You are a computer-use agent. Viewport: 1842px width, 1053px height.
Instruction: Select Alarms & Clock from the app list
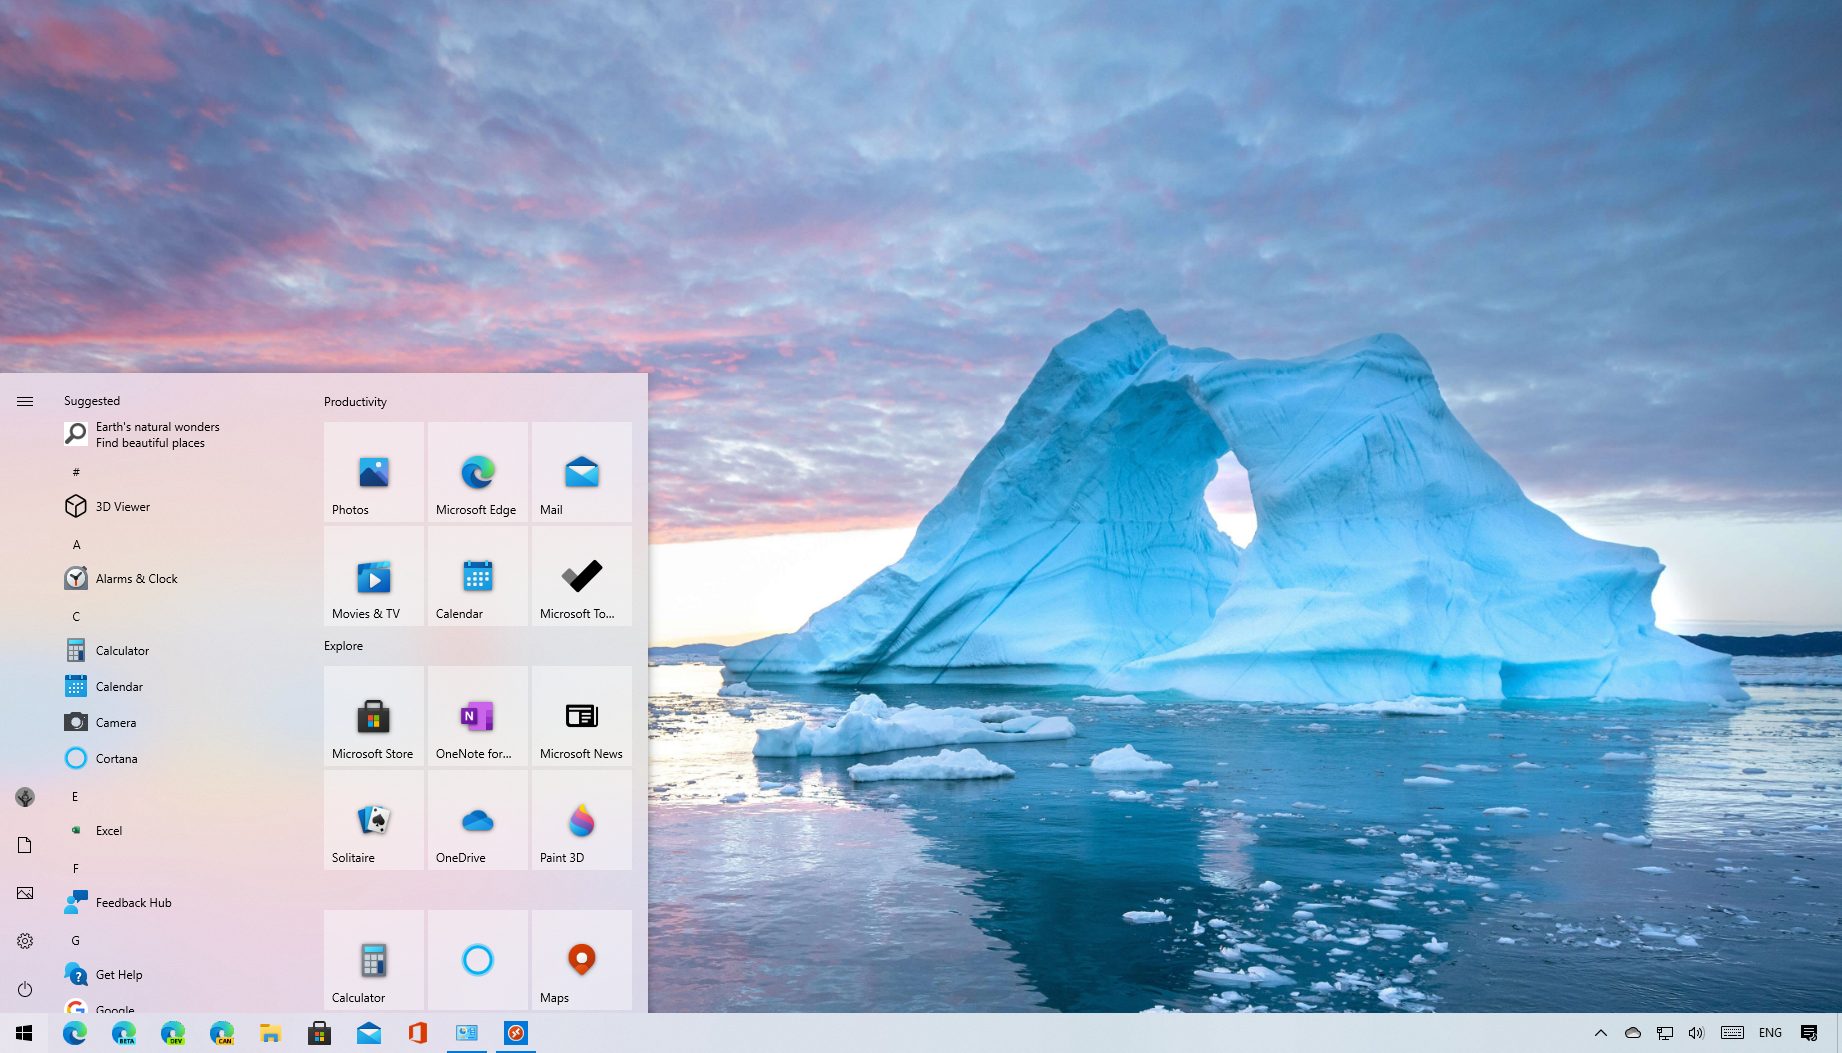point(136,578)
